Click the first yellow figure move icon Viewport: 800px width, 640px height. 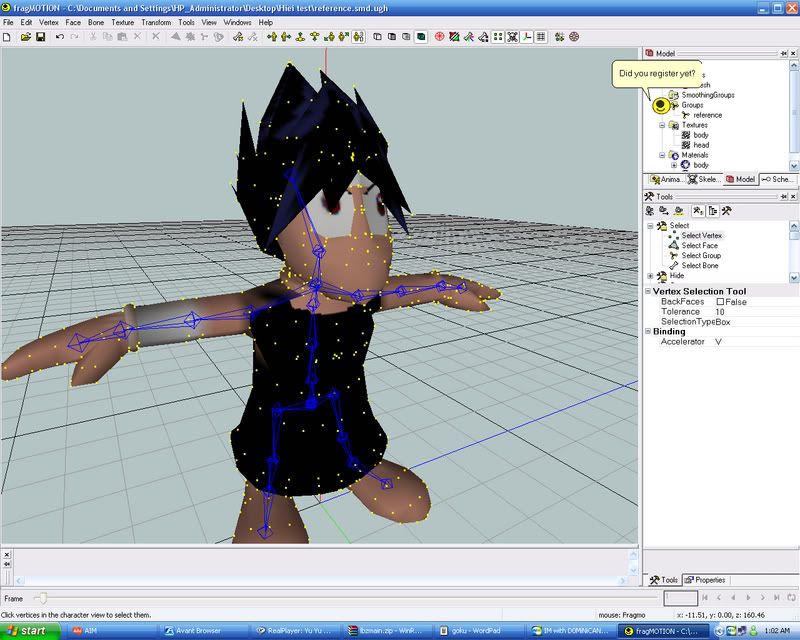[272, 37]
